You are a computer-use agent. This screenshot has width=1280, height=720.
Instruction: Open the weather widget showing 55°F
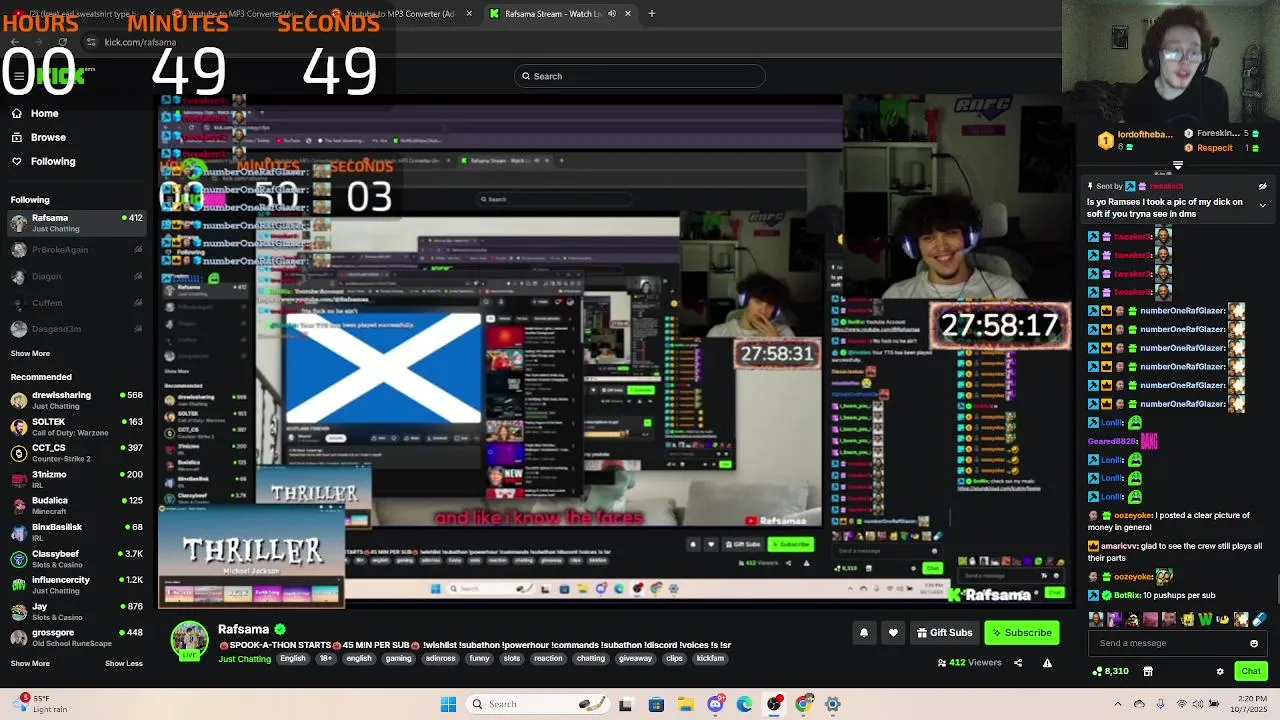point(38,704)
